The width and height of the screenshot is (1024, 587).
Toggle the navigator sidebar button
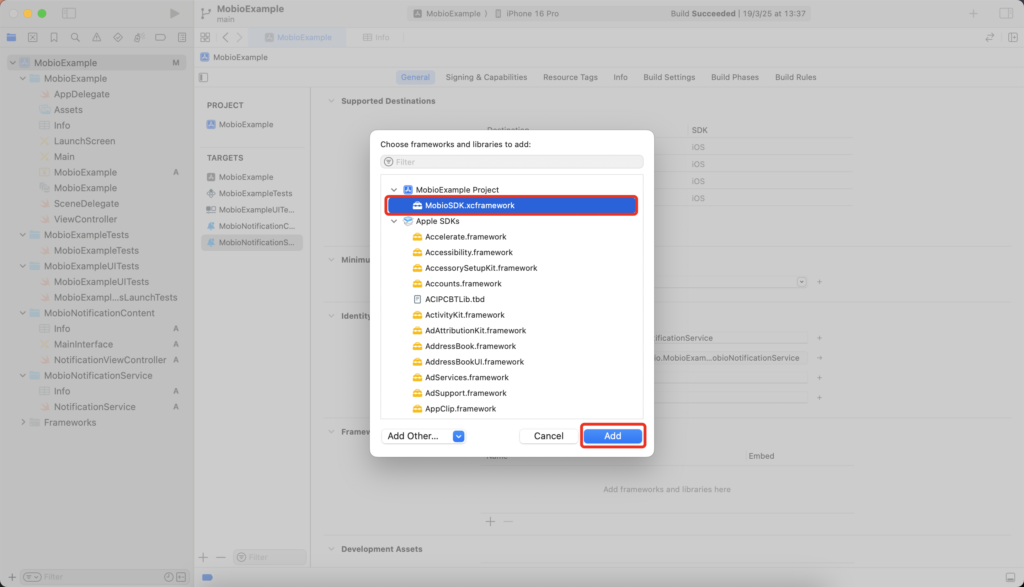tap(68, 13)
